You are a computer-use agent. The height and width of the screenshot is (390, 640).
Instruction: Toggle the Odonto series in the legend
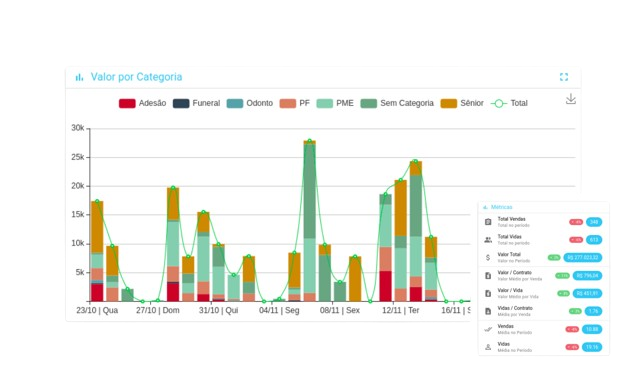[250, 103]
